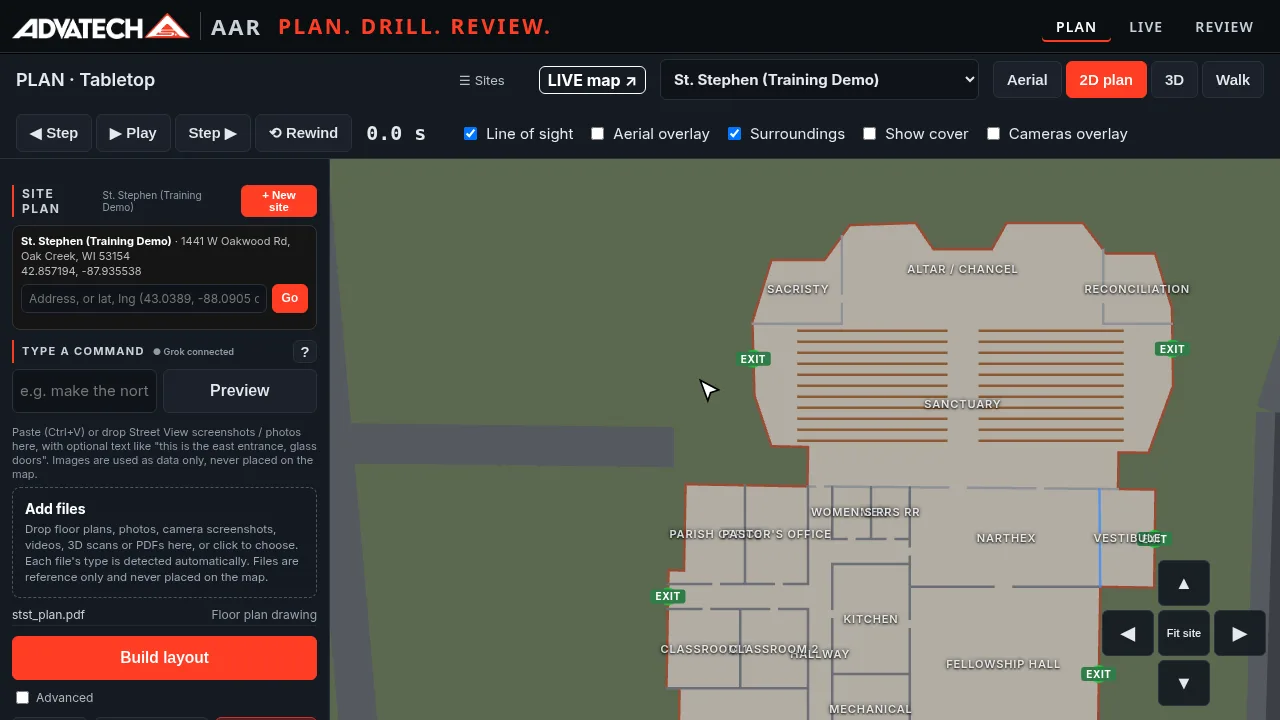This screenshot has height=720, width=1280.
Task: Click the Build layout button
Action: click(164, 658)
